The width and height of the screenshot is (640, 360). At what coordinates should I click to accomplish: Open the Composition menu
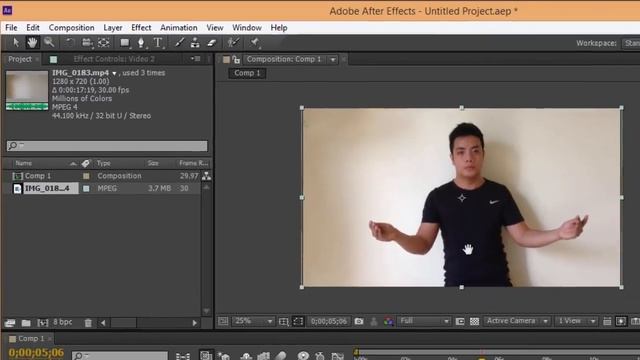coord(71,28)
